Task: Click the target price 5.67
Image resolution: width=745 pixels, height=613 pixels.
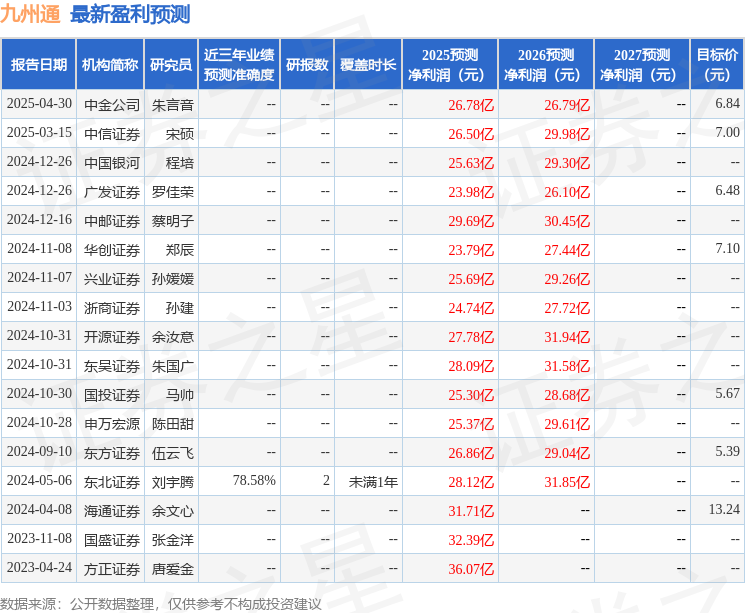Action: [x=727, y=393]
